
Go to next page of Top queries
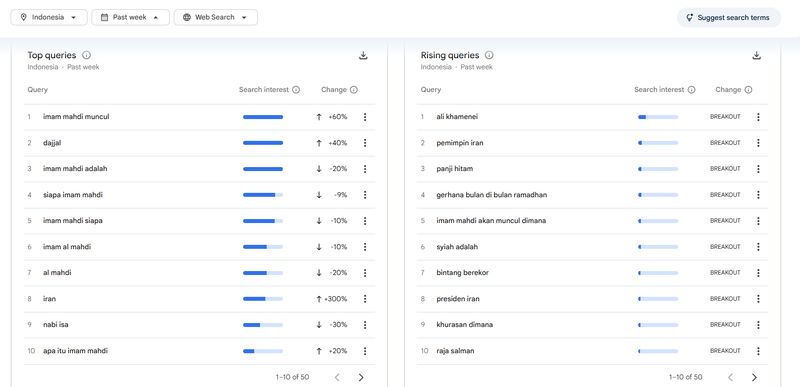(x=361, y=377)
